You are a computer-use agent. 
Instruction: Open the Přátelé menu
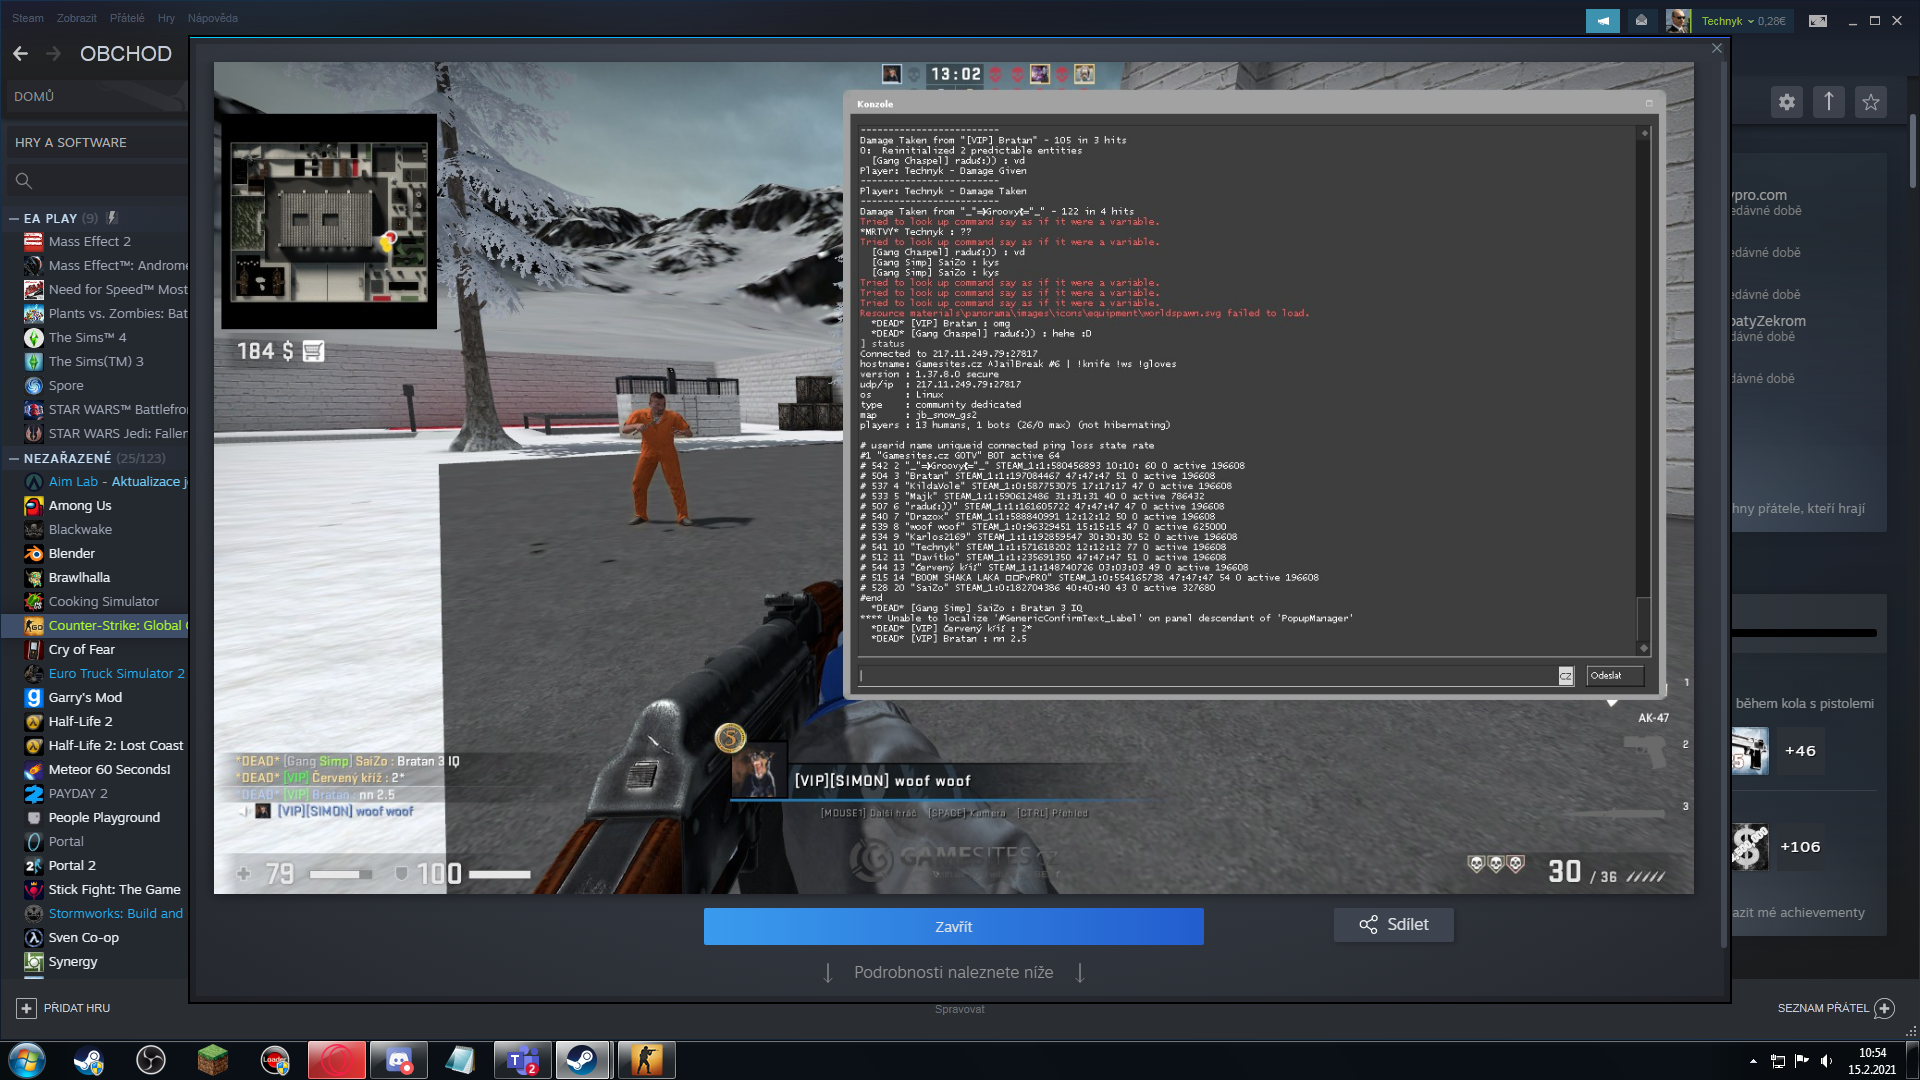pyautogui.click(x=127, y=18)
